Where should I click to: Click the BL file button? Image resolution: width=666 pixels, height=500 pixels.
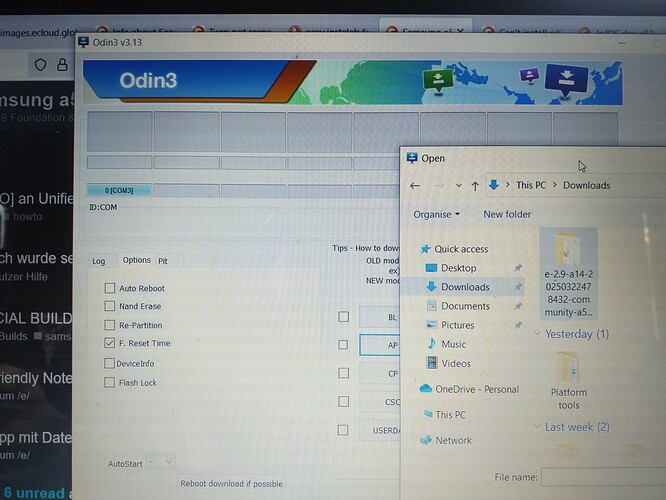(x=380, y=317)
